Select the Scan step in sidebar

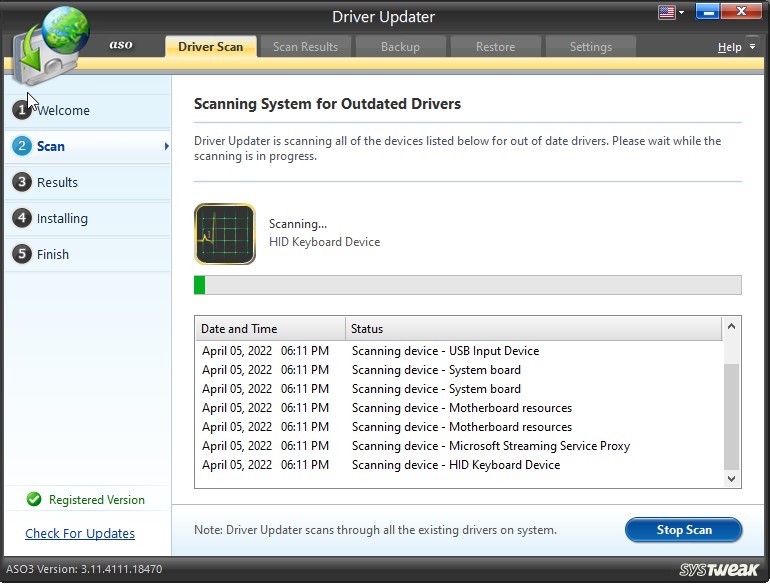[x=87, y=146]
